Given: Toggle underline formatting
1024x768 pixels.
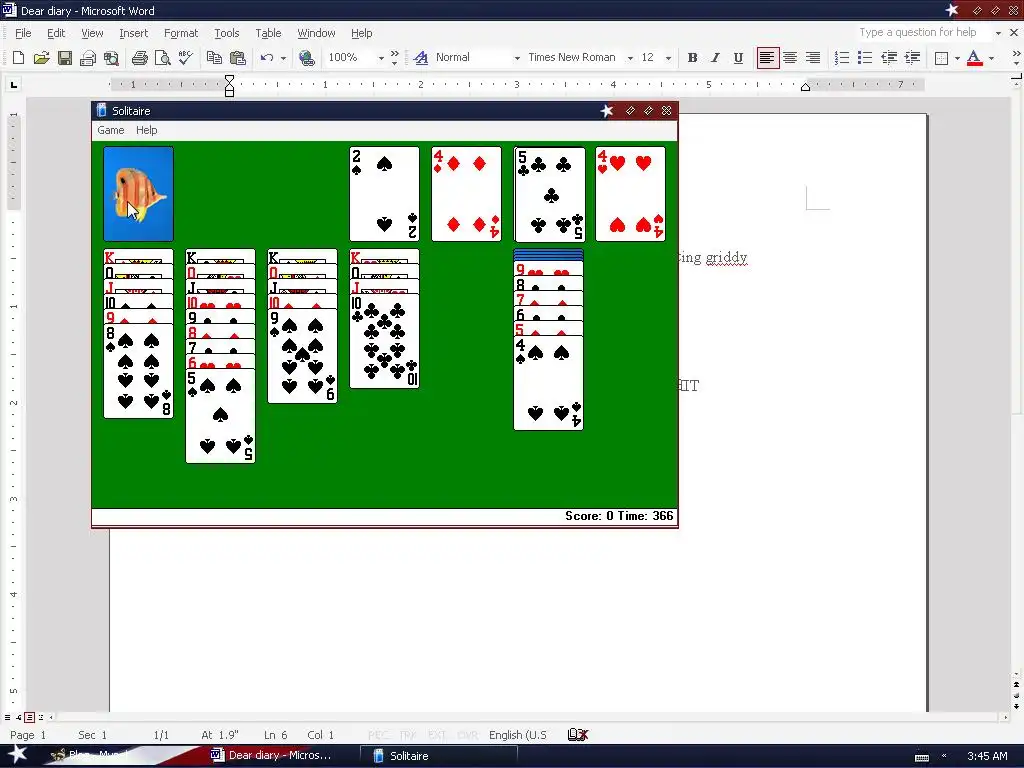Looking at the screenshot, I should click(x=739, y=57).
